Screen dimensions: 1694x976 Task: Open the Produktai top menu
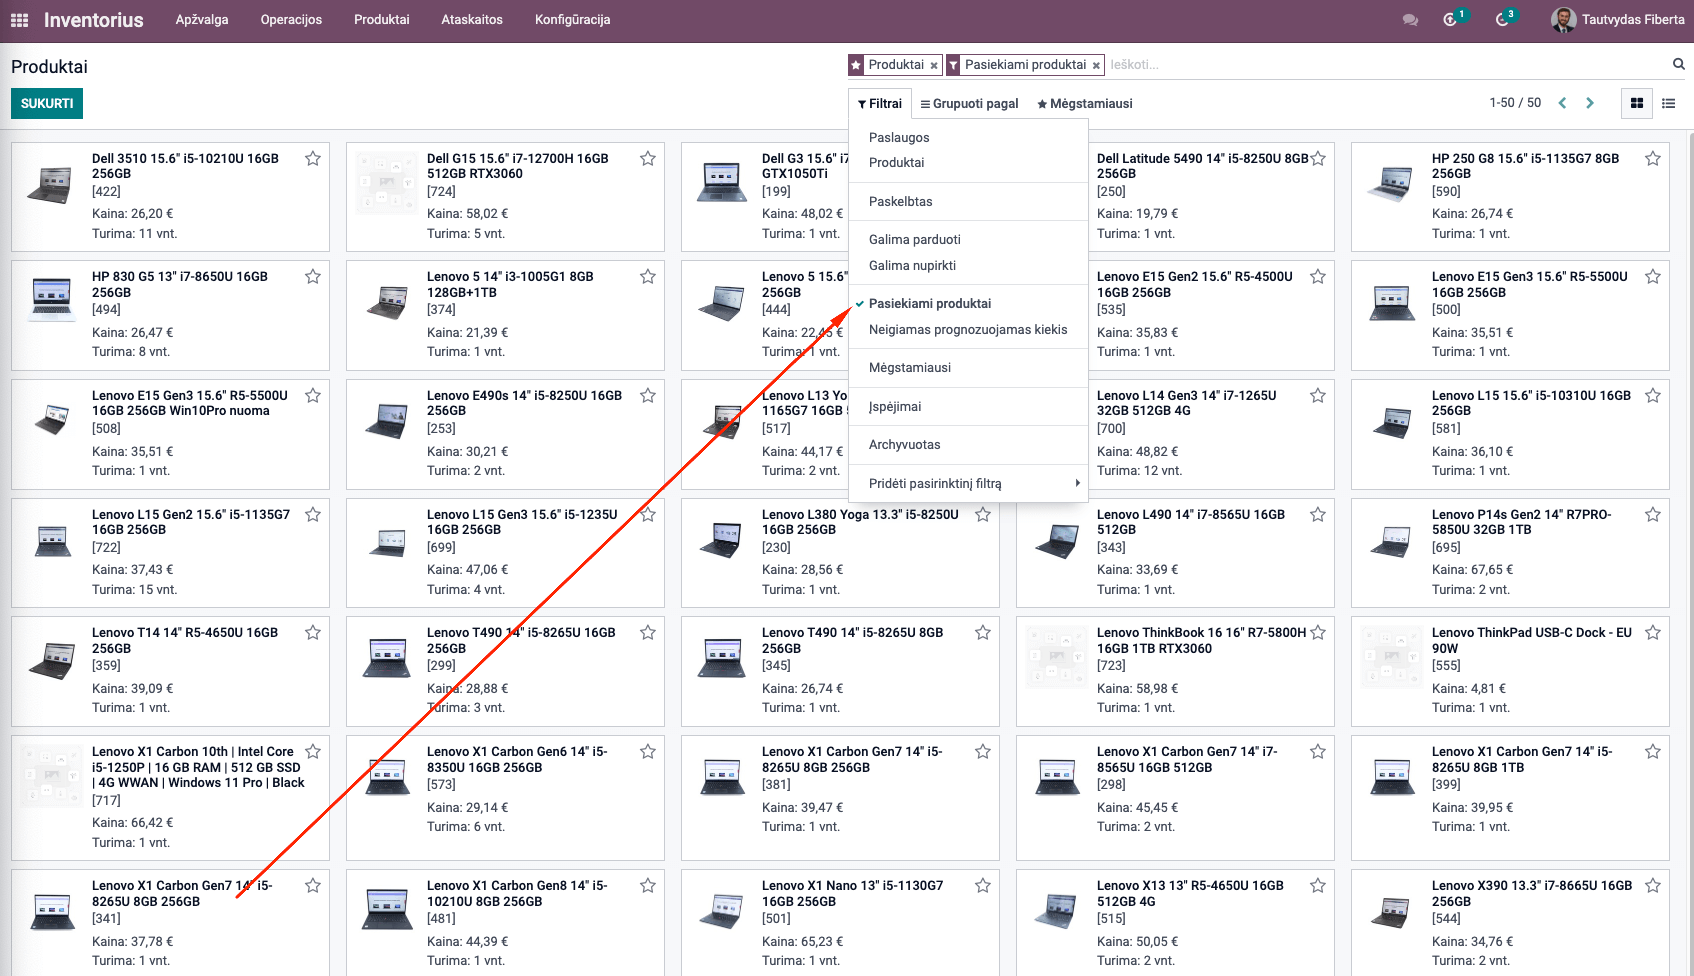[x=382, y=20]
